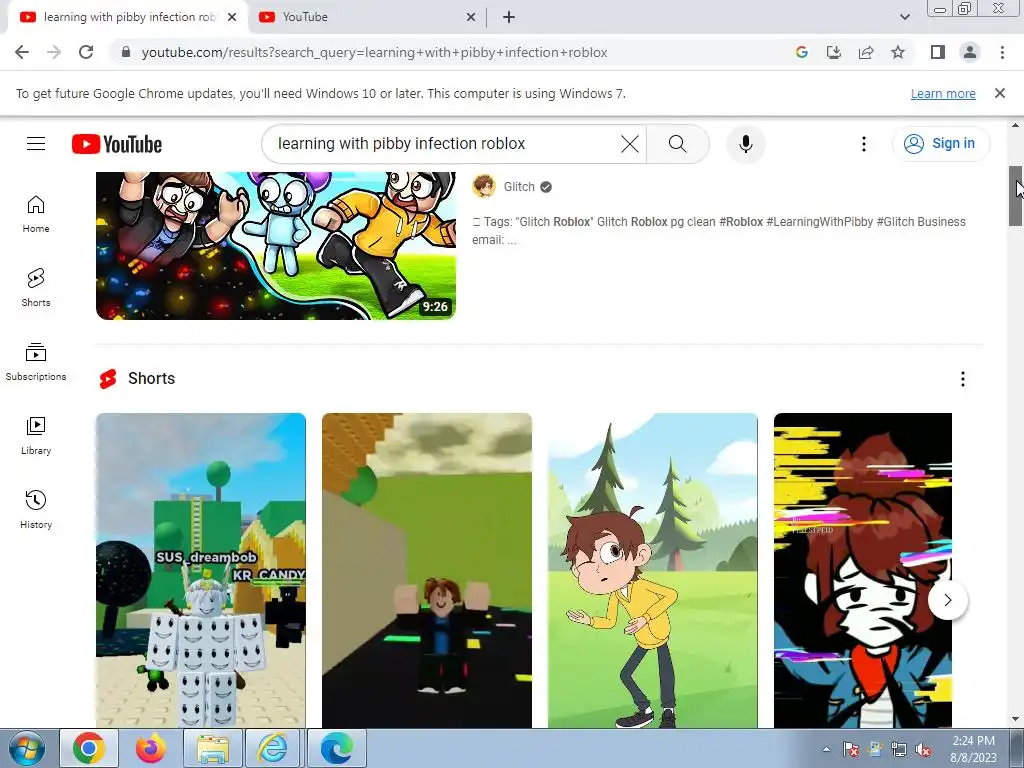
Task: Open the Windows Start menu
Action: coord(27,748)
